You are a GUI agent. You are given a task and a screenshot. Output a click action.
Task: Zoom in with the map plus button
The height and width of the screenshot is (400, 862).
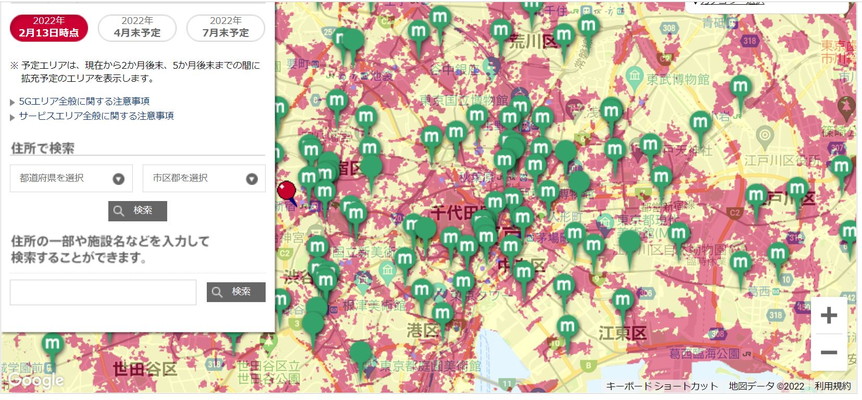[828, 315]
